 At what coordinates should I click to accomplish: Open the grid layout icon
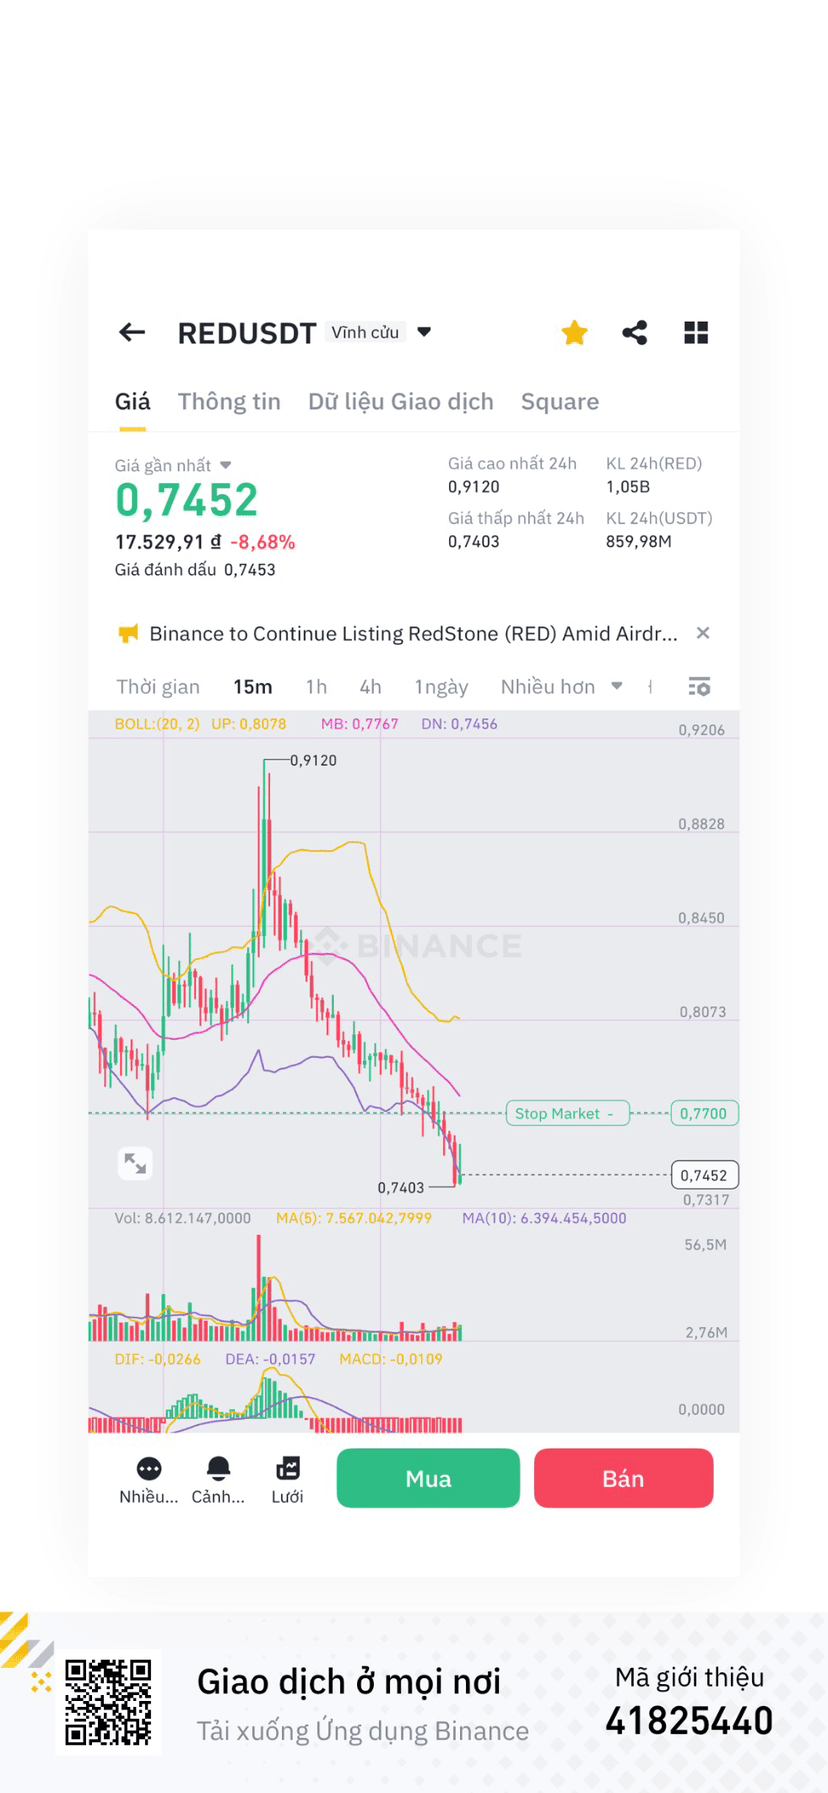coord(696,332)
